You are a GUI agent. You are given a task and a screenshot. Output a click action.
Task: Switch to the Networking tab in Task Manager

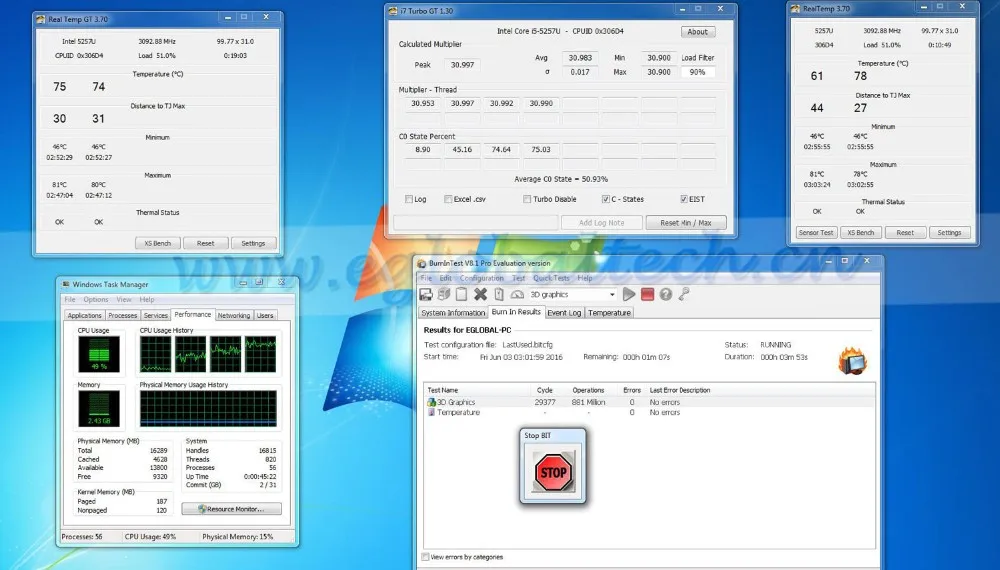[233, 315]
